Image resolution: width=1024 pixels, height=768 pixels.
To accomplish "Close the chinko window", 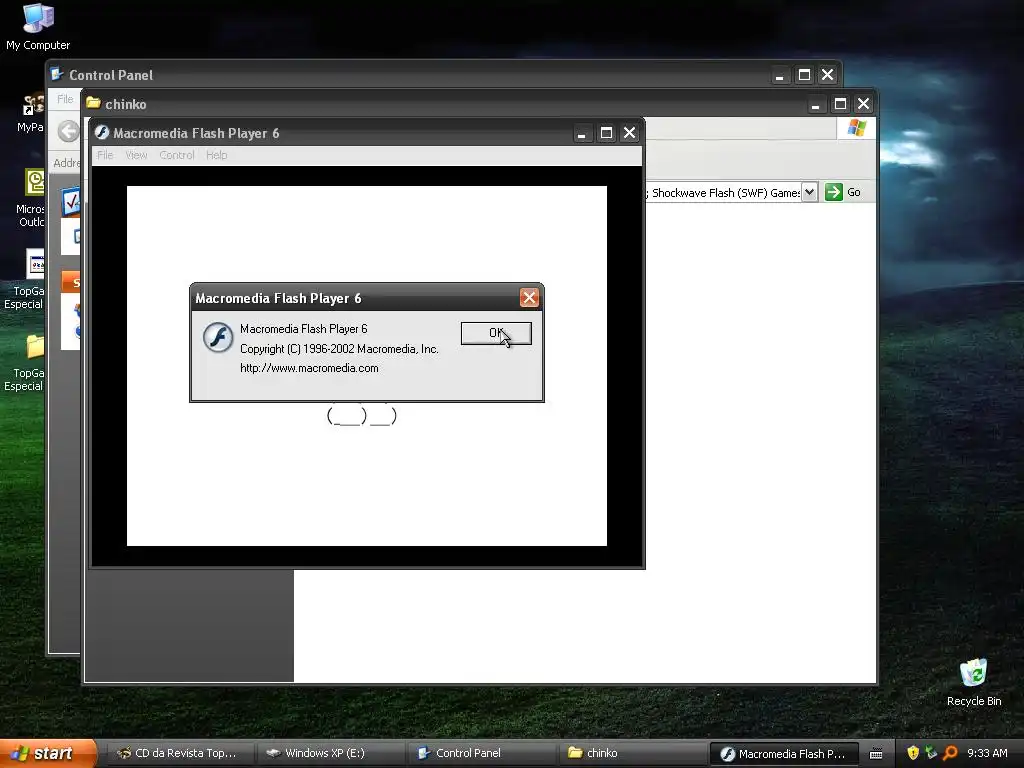I will (x=863, y=104).
